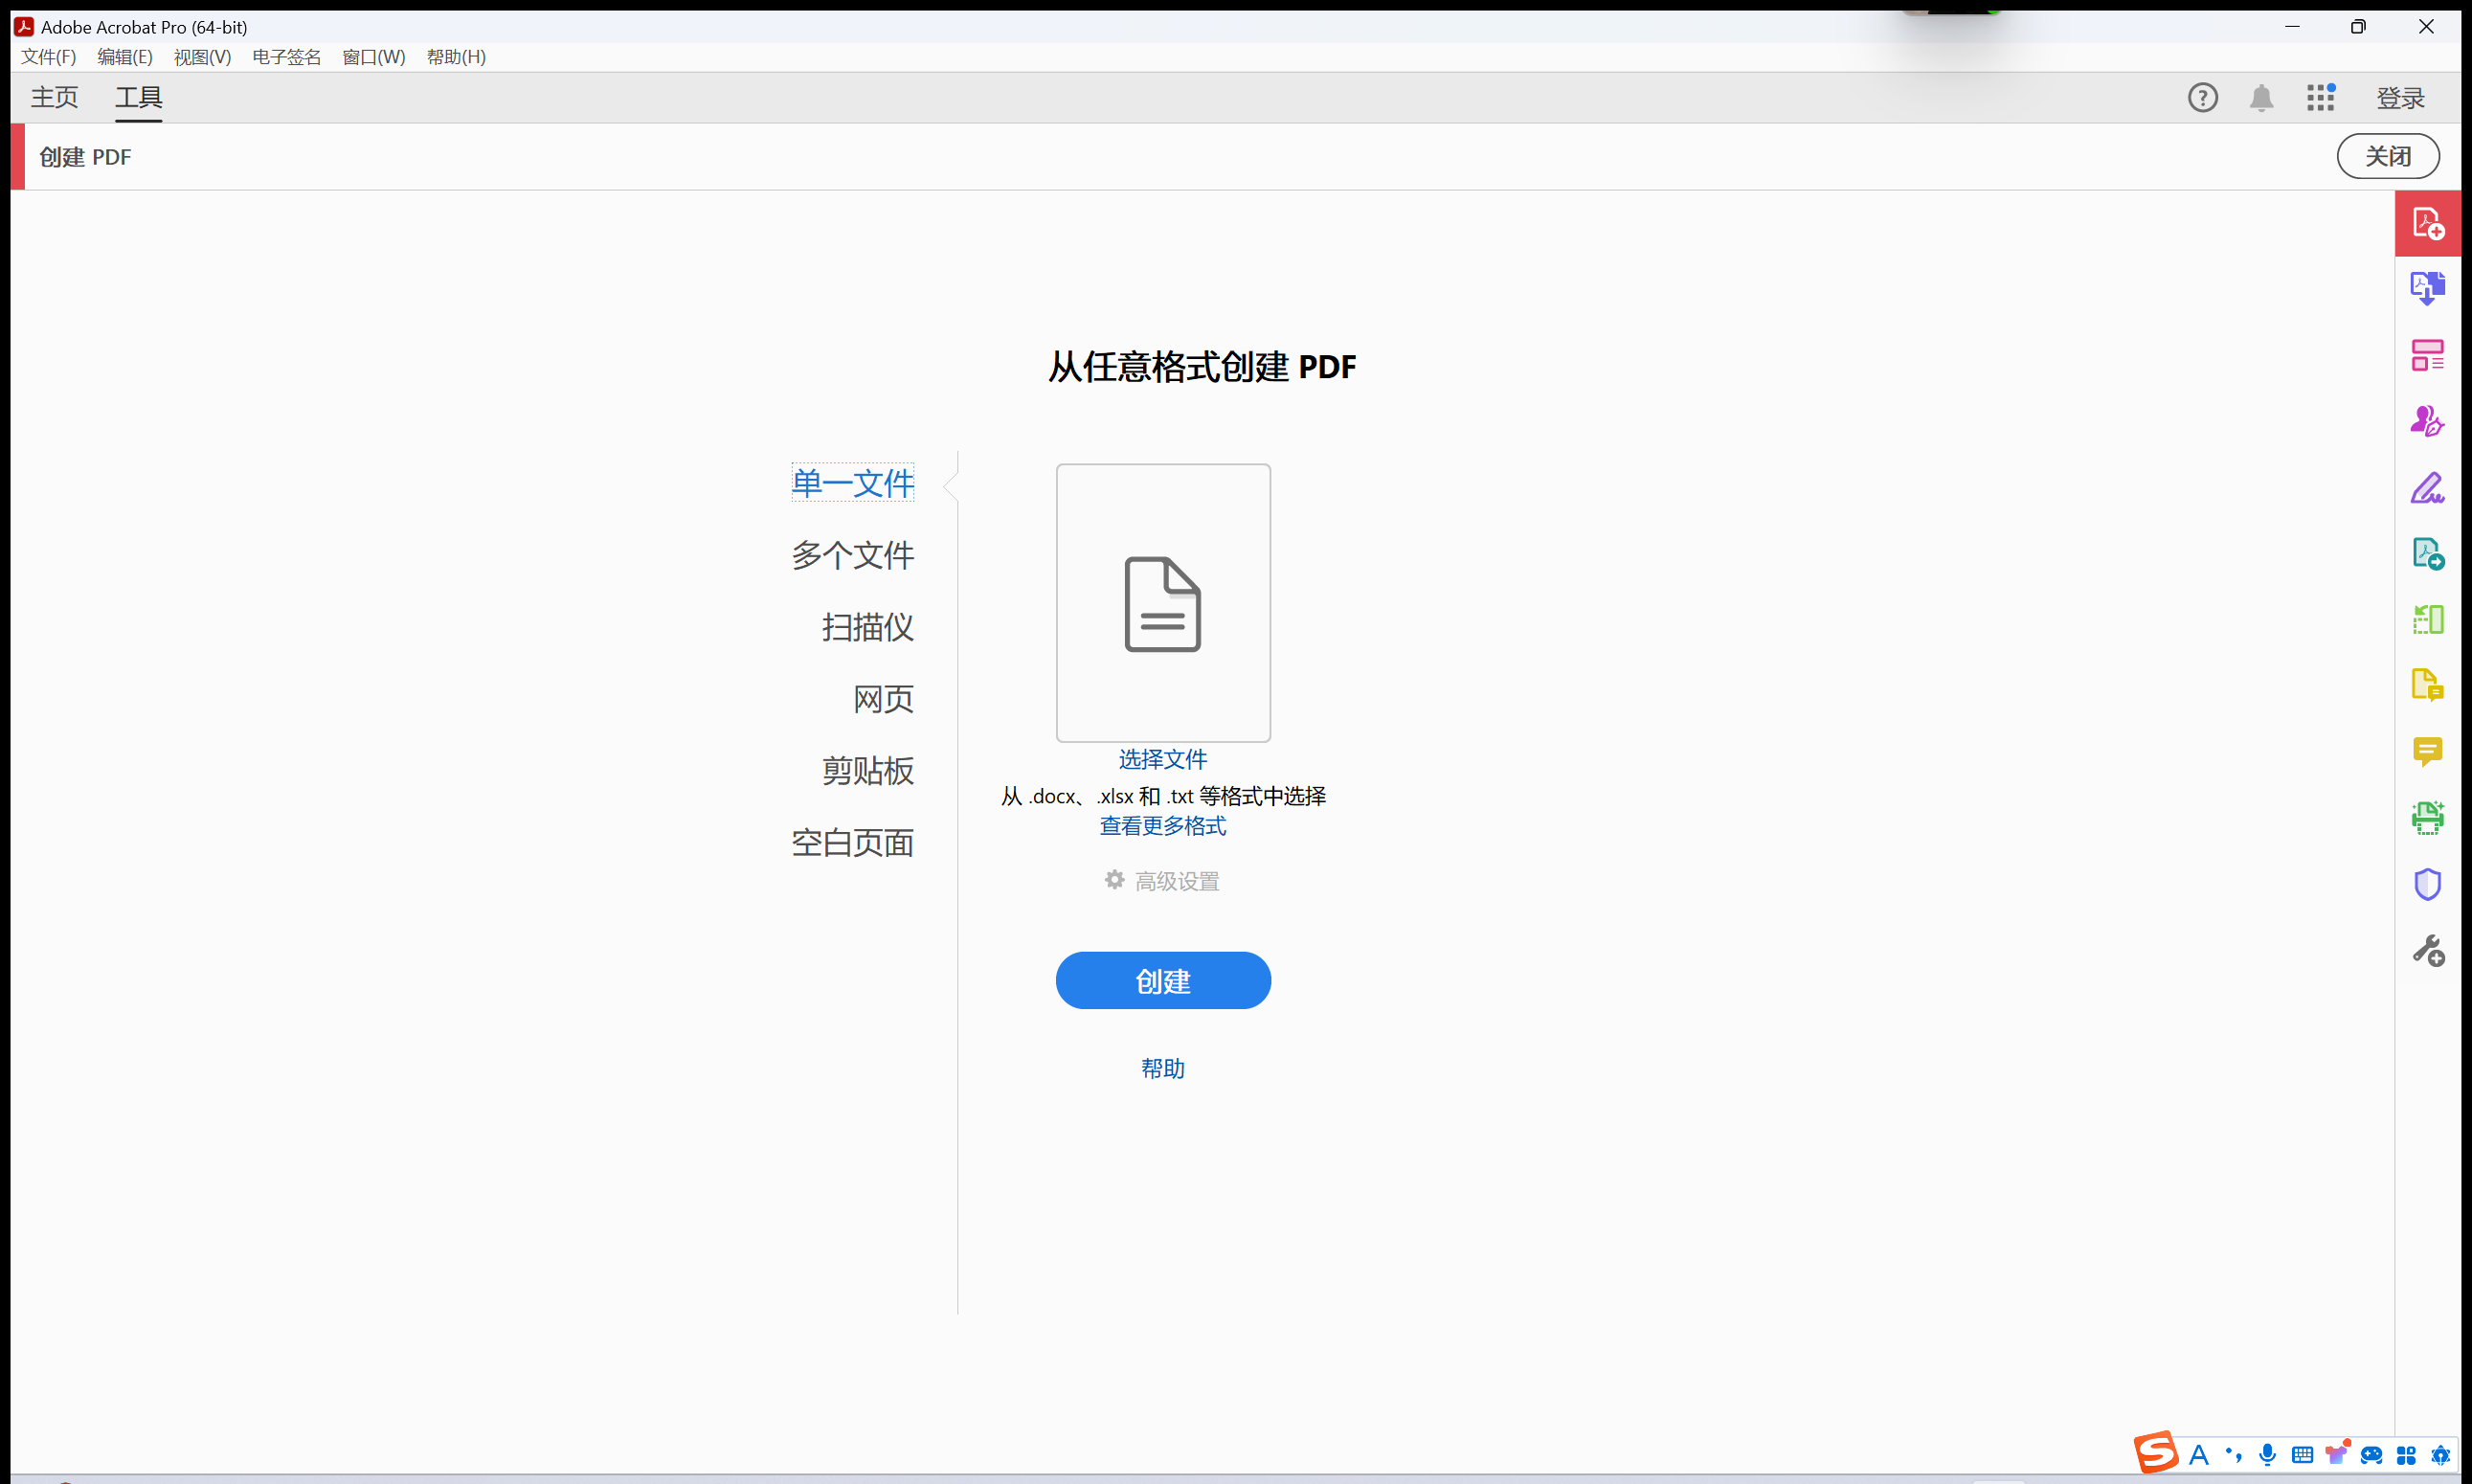This screenshot has width=2472, height=1484.
Task: Click the Sogou input method S icon
Action: tap(2155, 1452)
